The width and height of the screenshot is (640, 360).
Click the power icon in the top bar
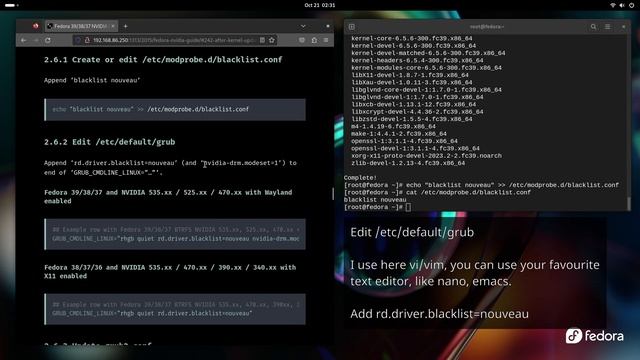pos(632,5)
